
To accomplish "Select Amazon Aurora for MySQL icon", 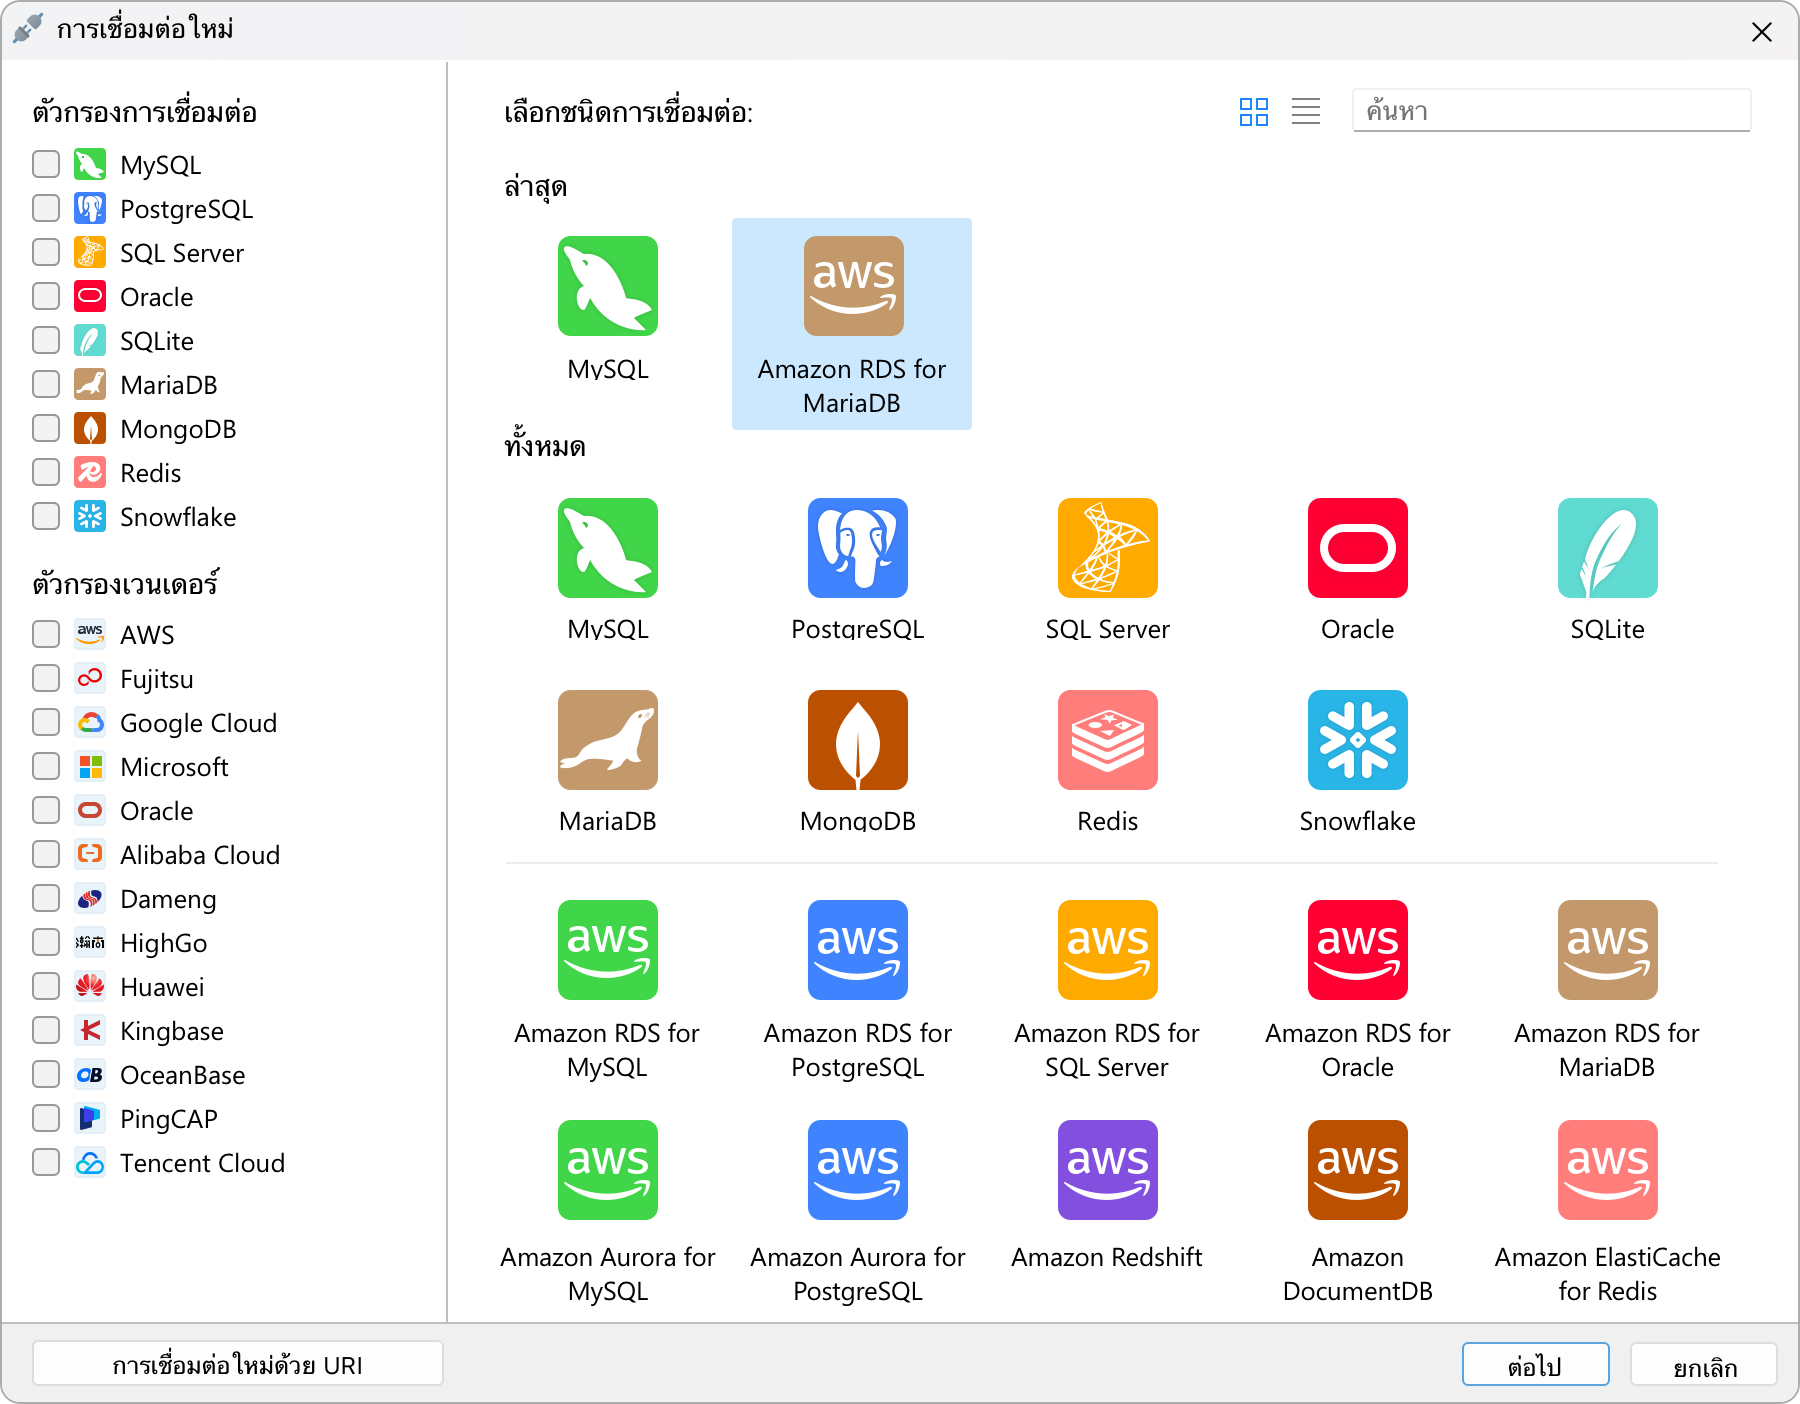I will click(x=608, y=1170).
